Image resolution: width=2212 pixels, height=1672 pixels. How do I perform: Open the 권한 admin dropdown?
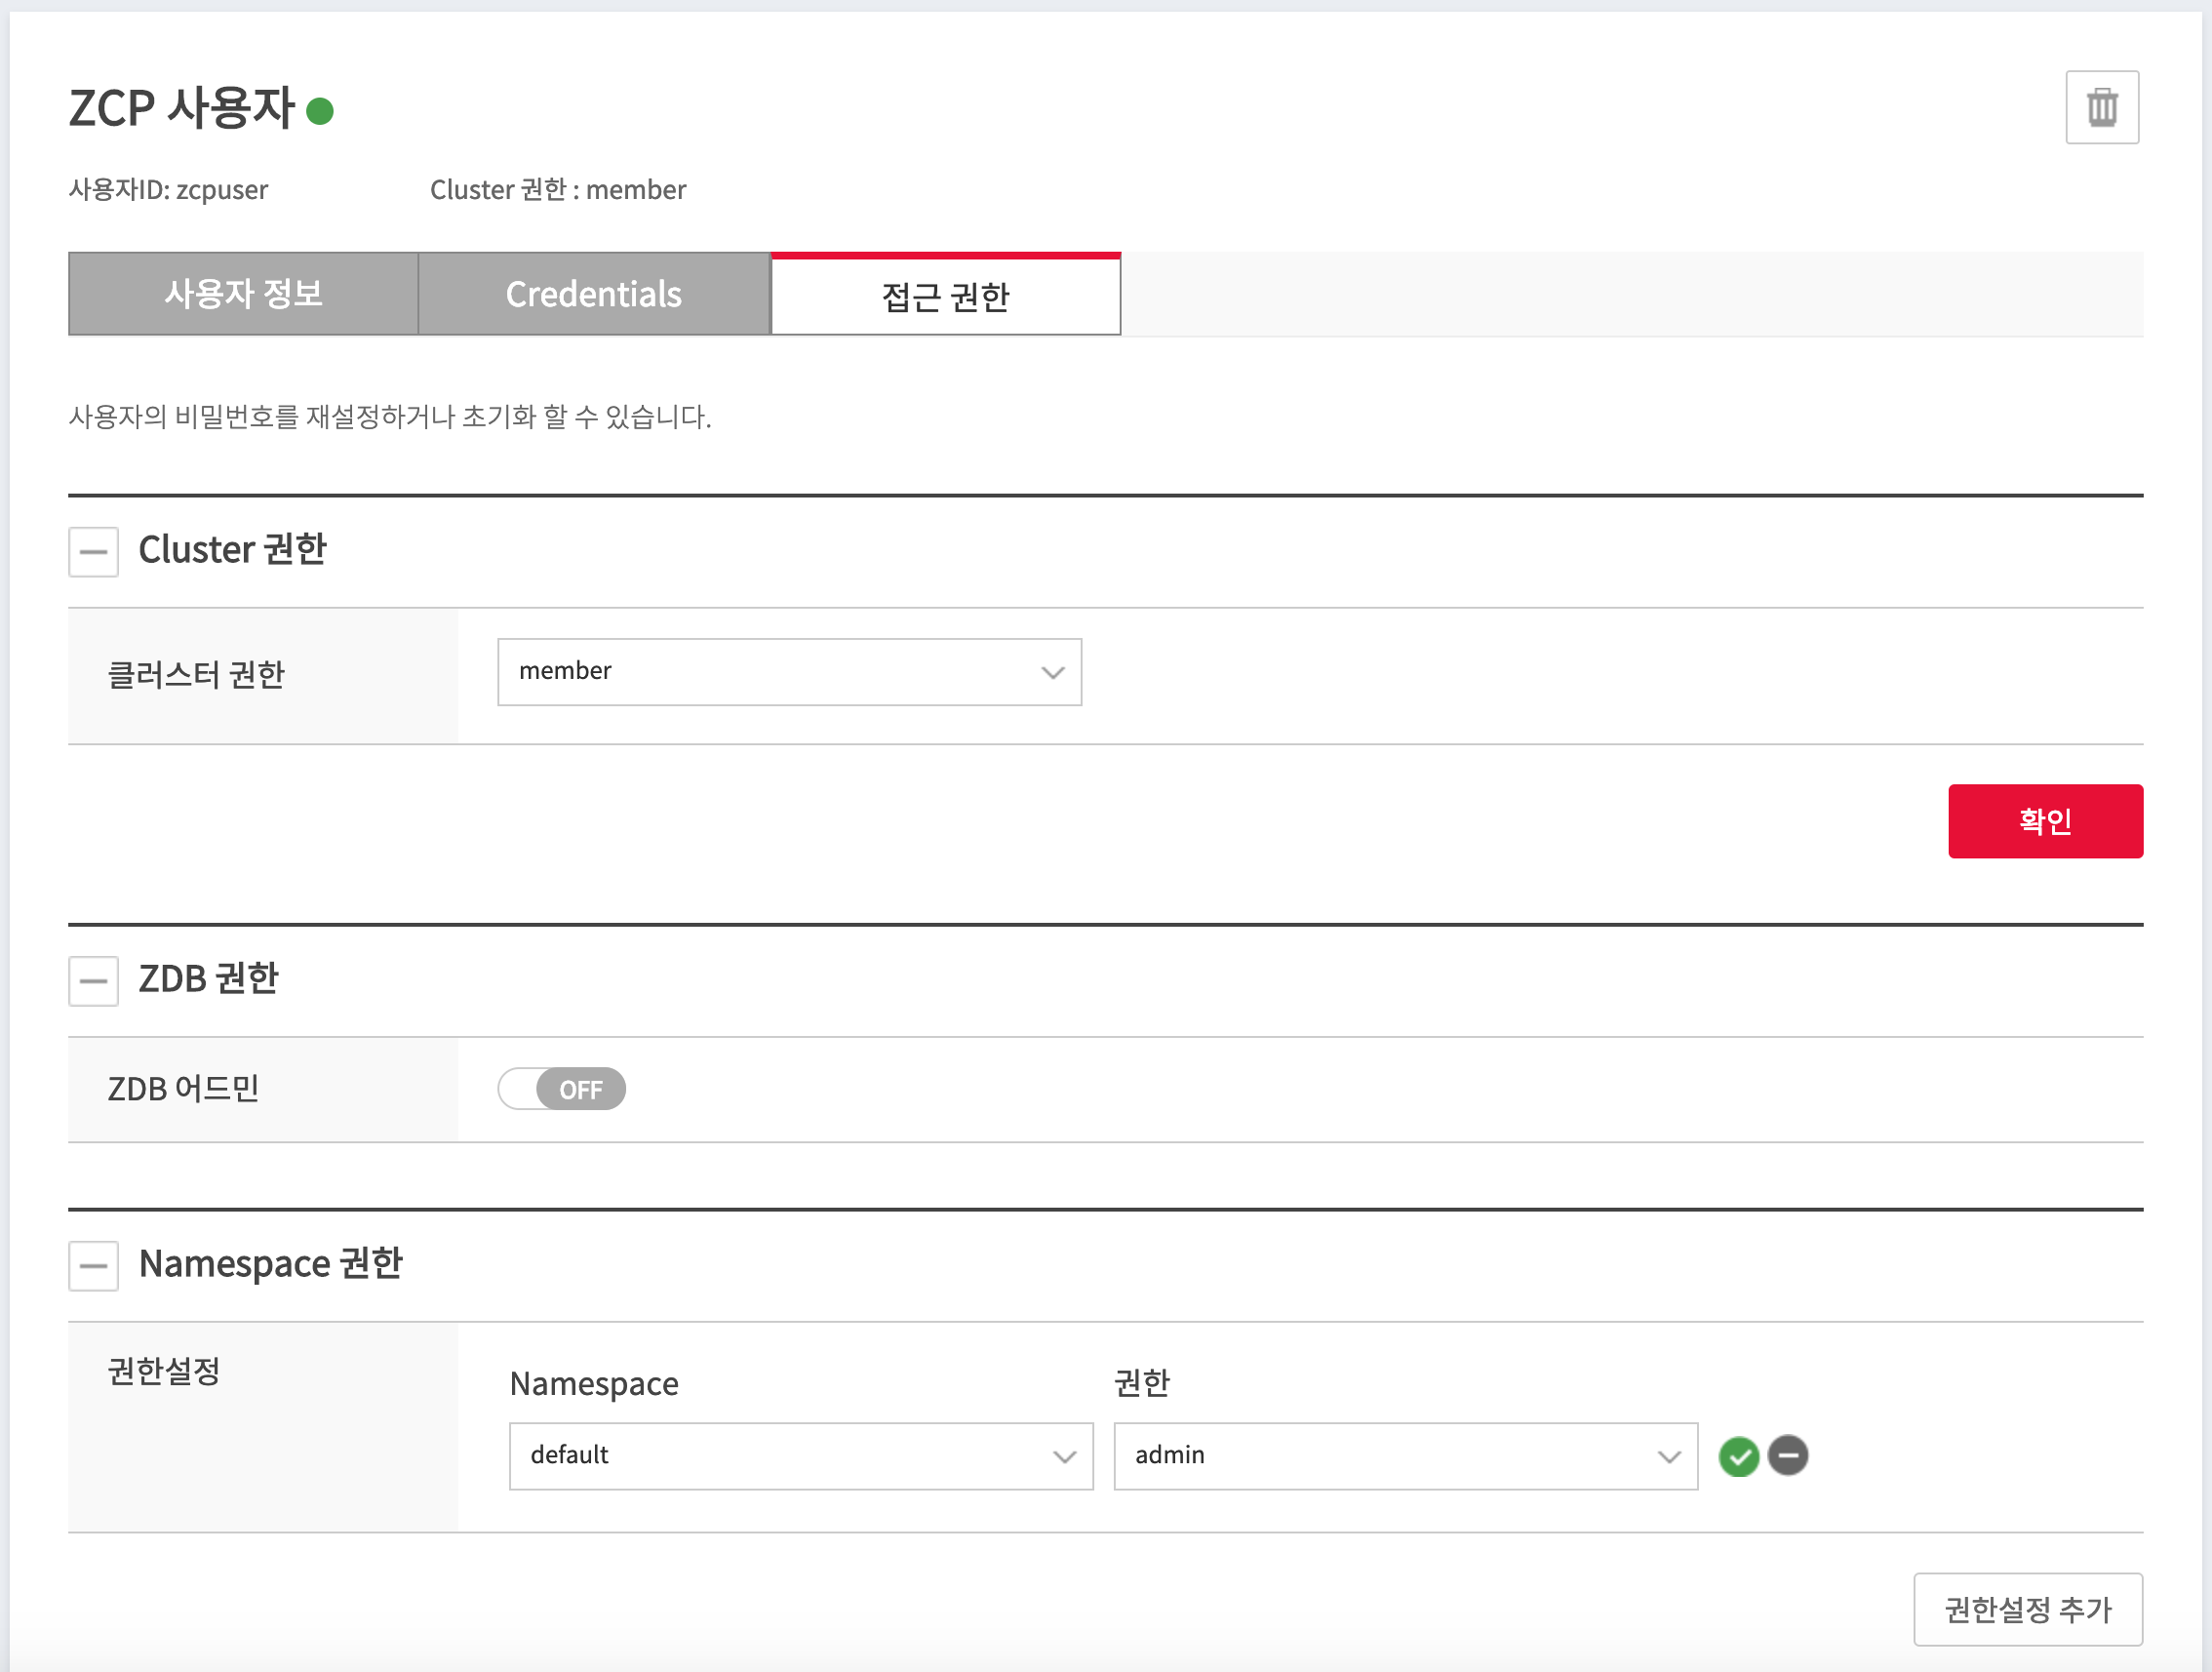click(1404, 1456)
